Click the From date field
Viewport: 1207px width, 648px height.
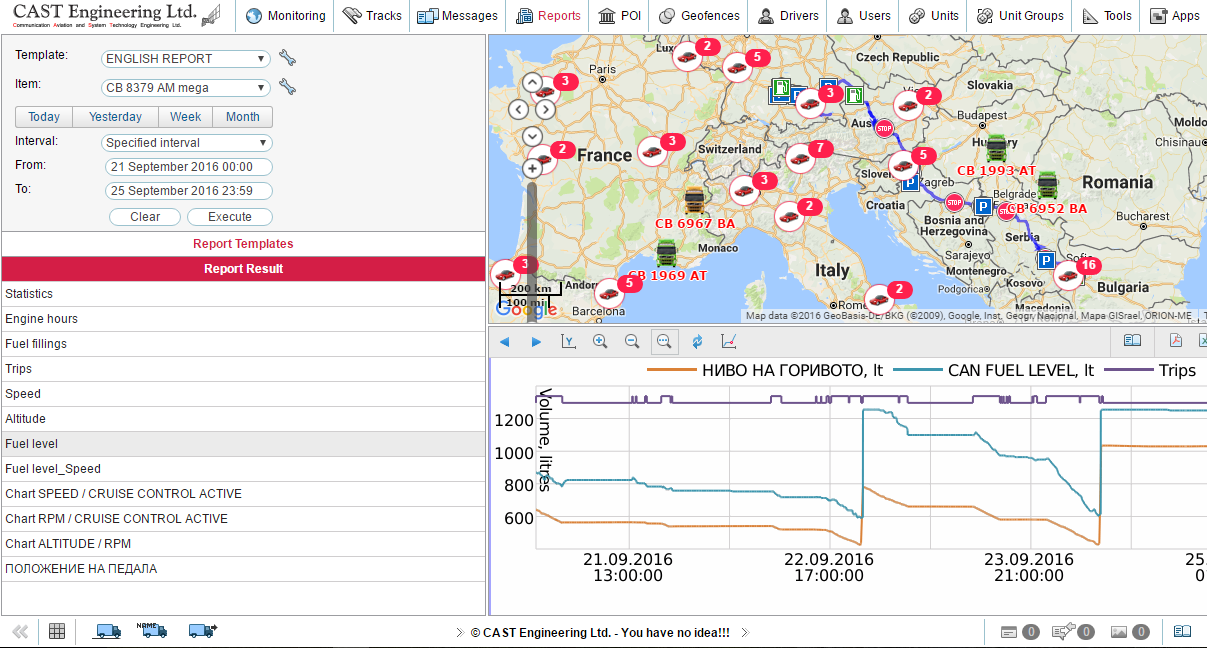pyautogui.click(x=189, y=167)
